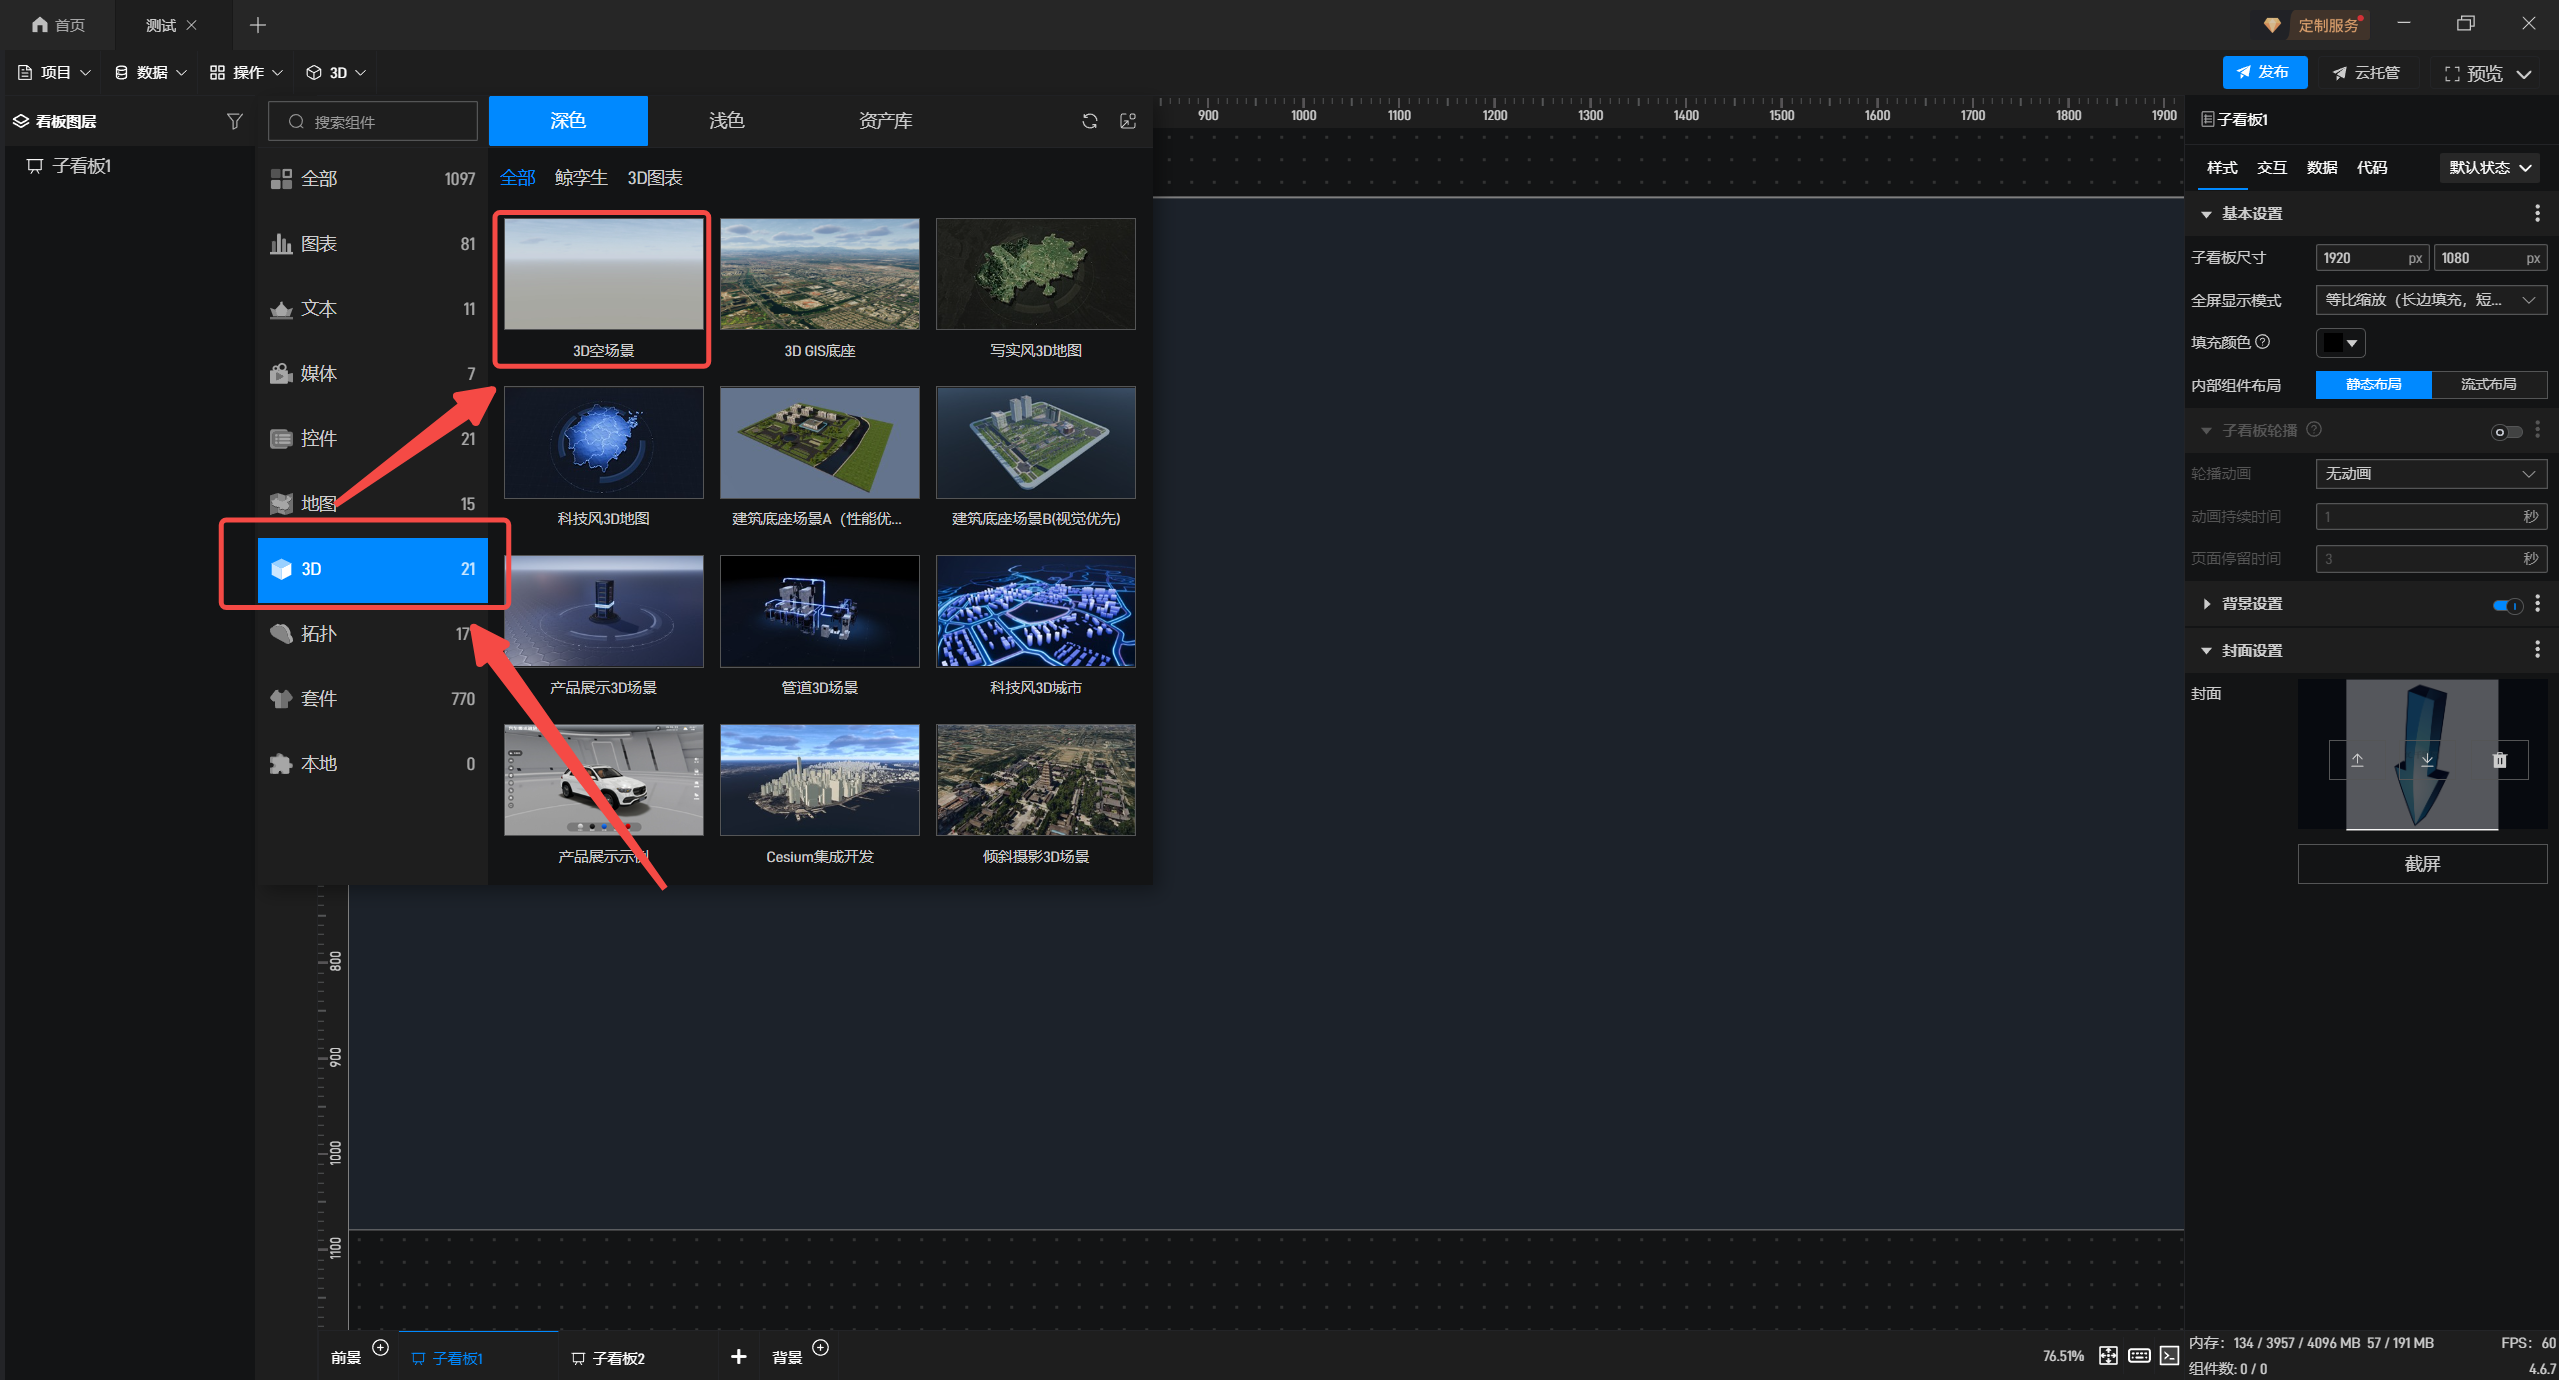Viewport: 2559px width, 1380px height.
Task: Click the delete trash icon on cover
Action: (2499, 760)
